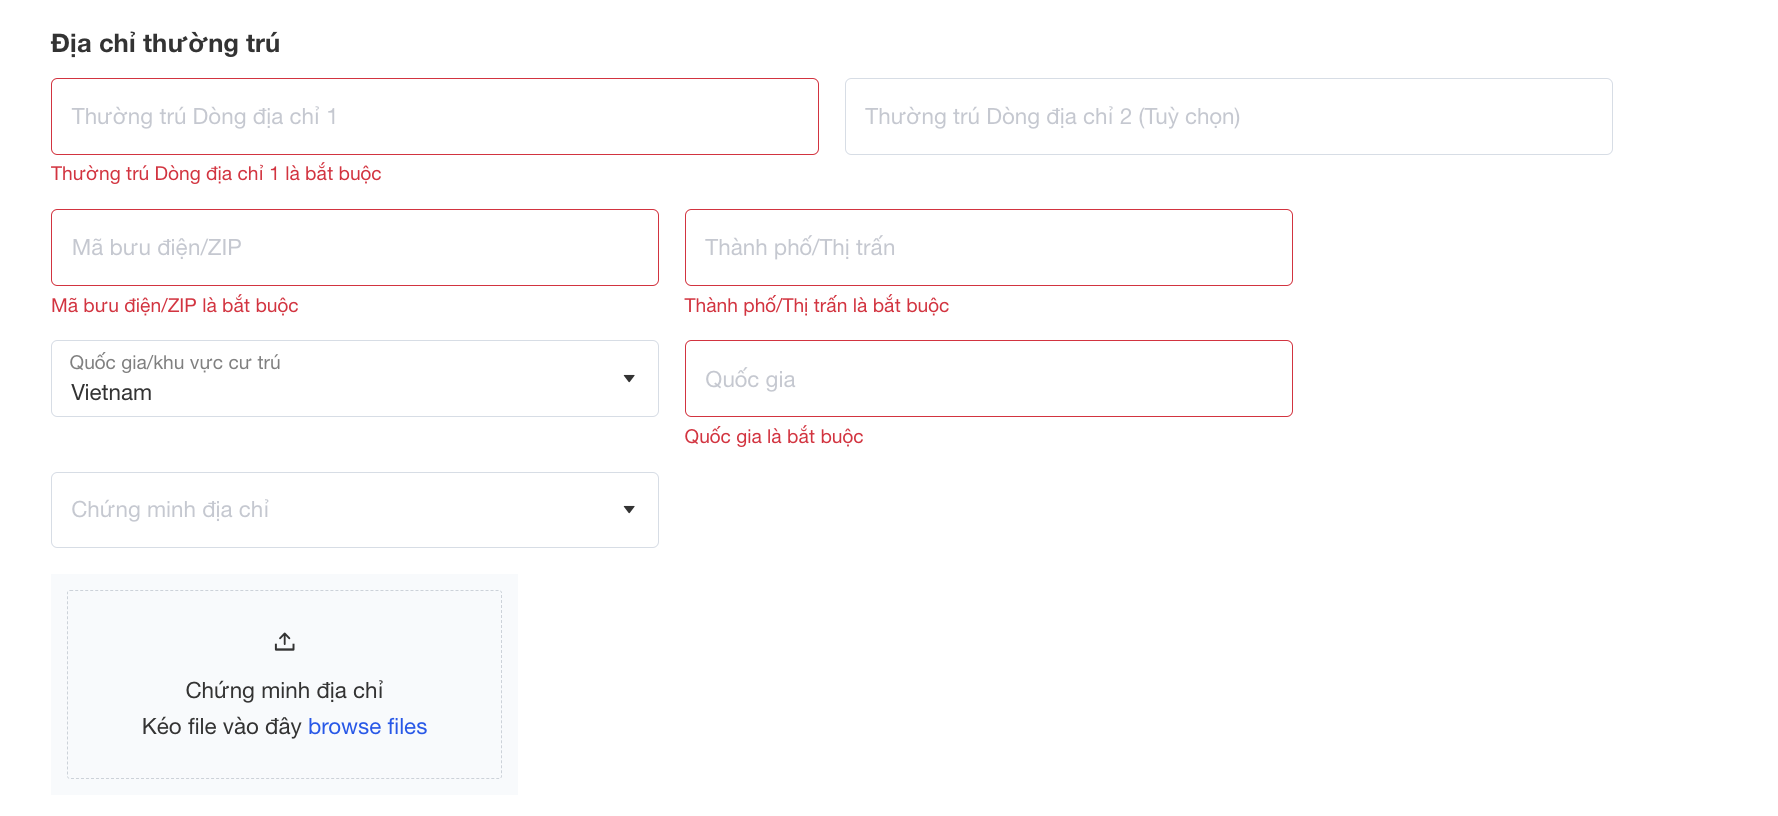Image resolution: width=1778 pixels, height=816 pixels.
Task: Click the selected Vietnam country value
Action: [112, 393]
